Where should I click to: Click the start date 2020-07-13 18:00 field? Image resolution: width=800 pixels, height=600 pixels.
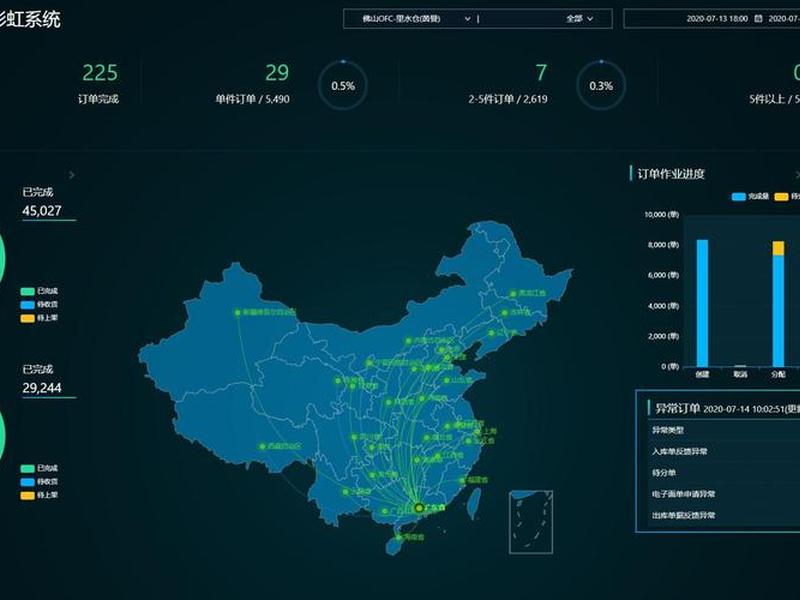click(717, 19)
